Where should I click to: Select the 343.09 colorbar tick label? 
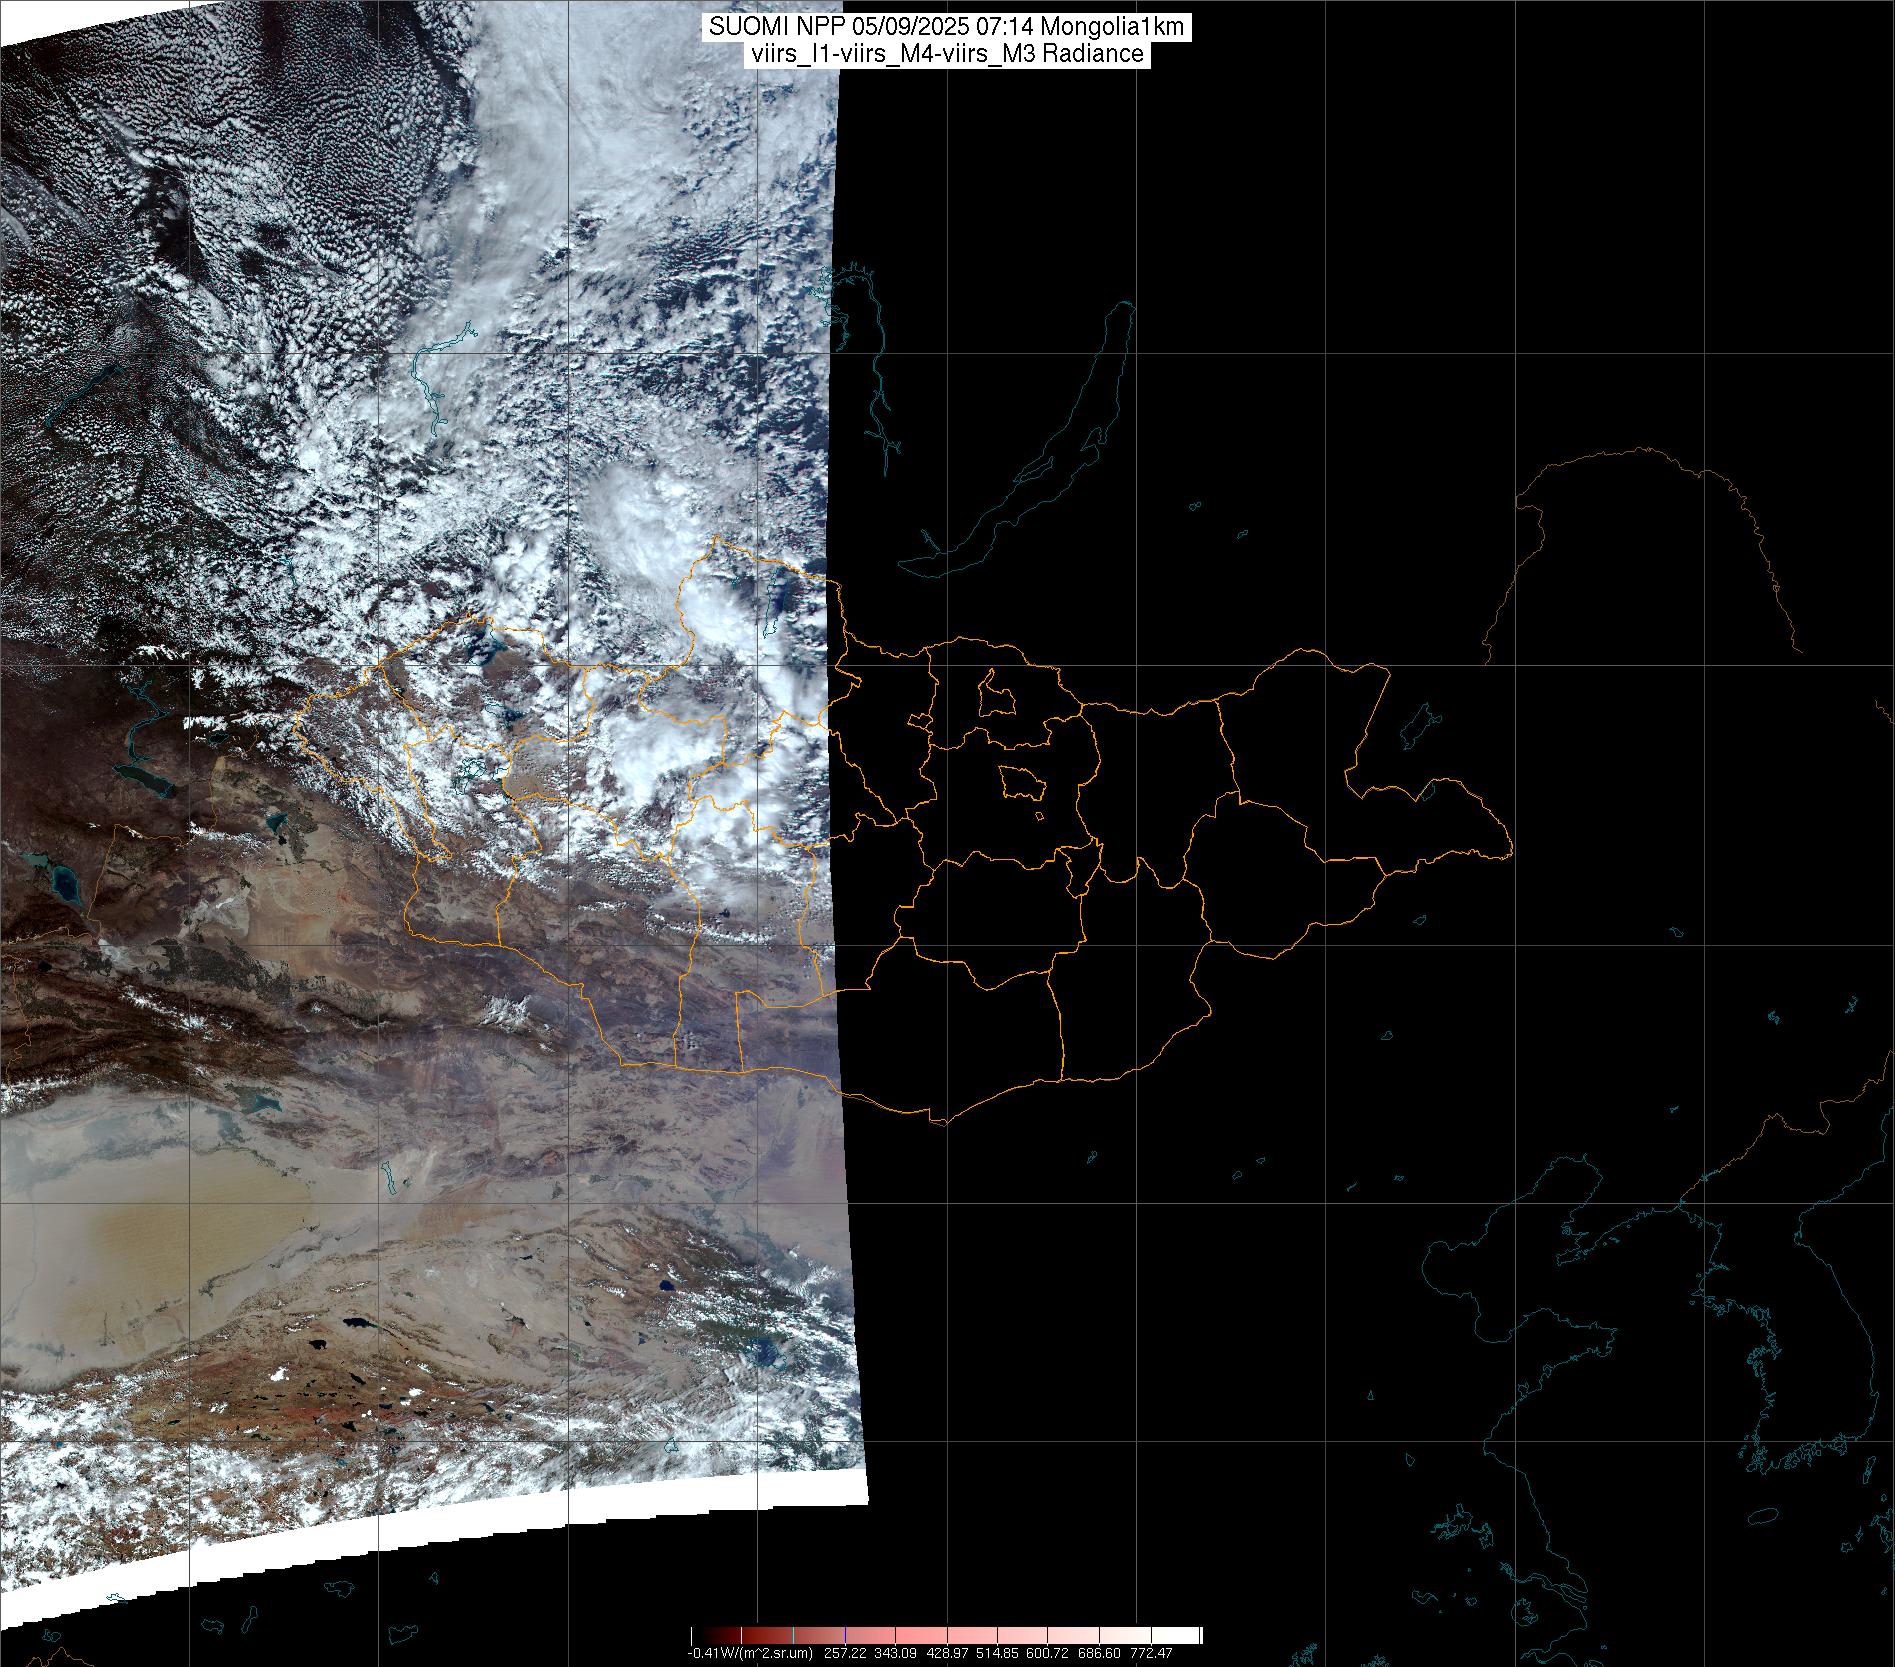(x=894, y=1653)
